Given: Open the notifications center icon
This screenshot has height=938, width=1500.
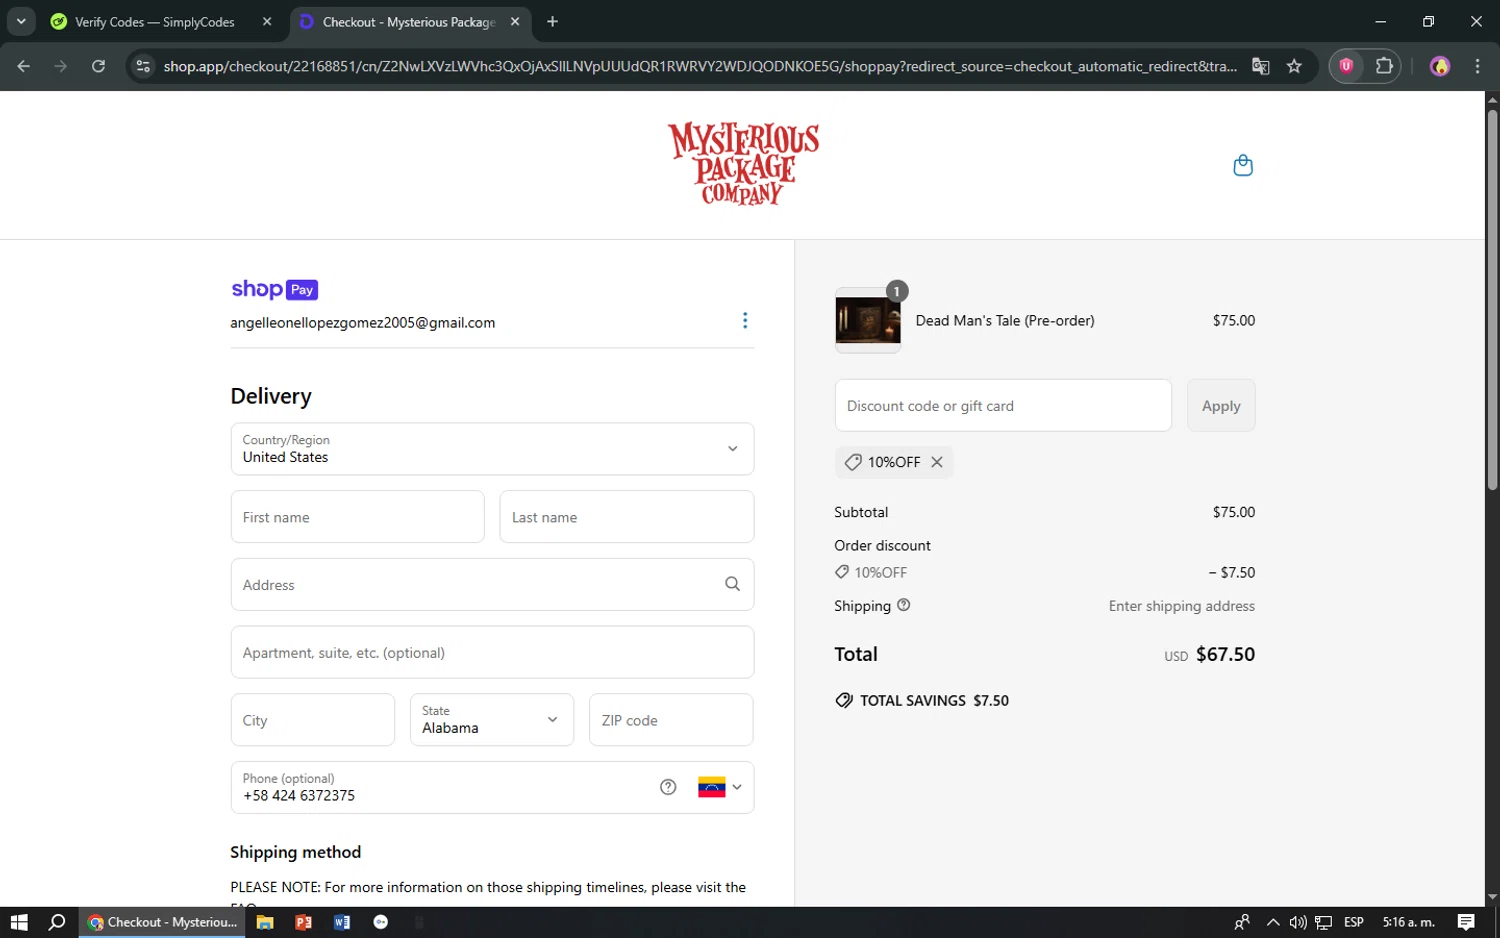Looking at the screenshot, I should click(x=1466, y=922).
